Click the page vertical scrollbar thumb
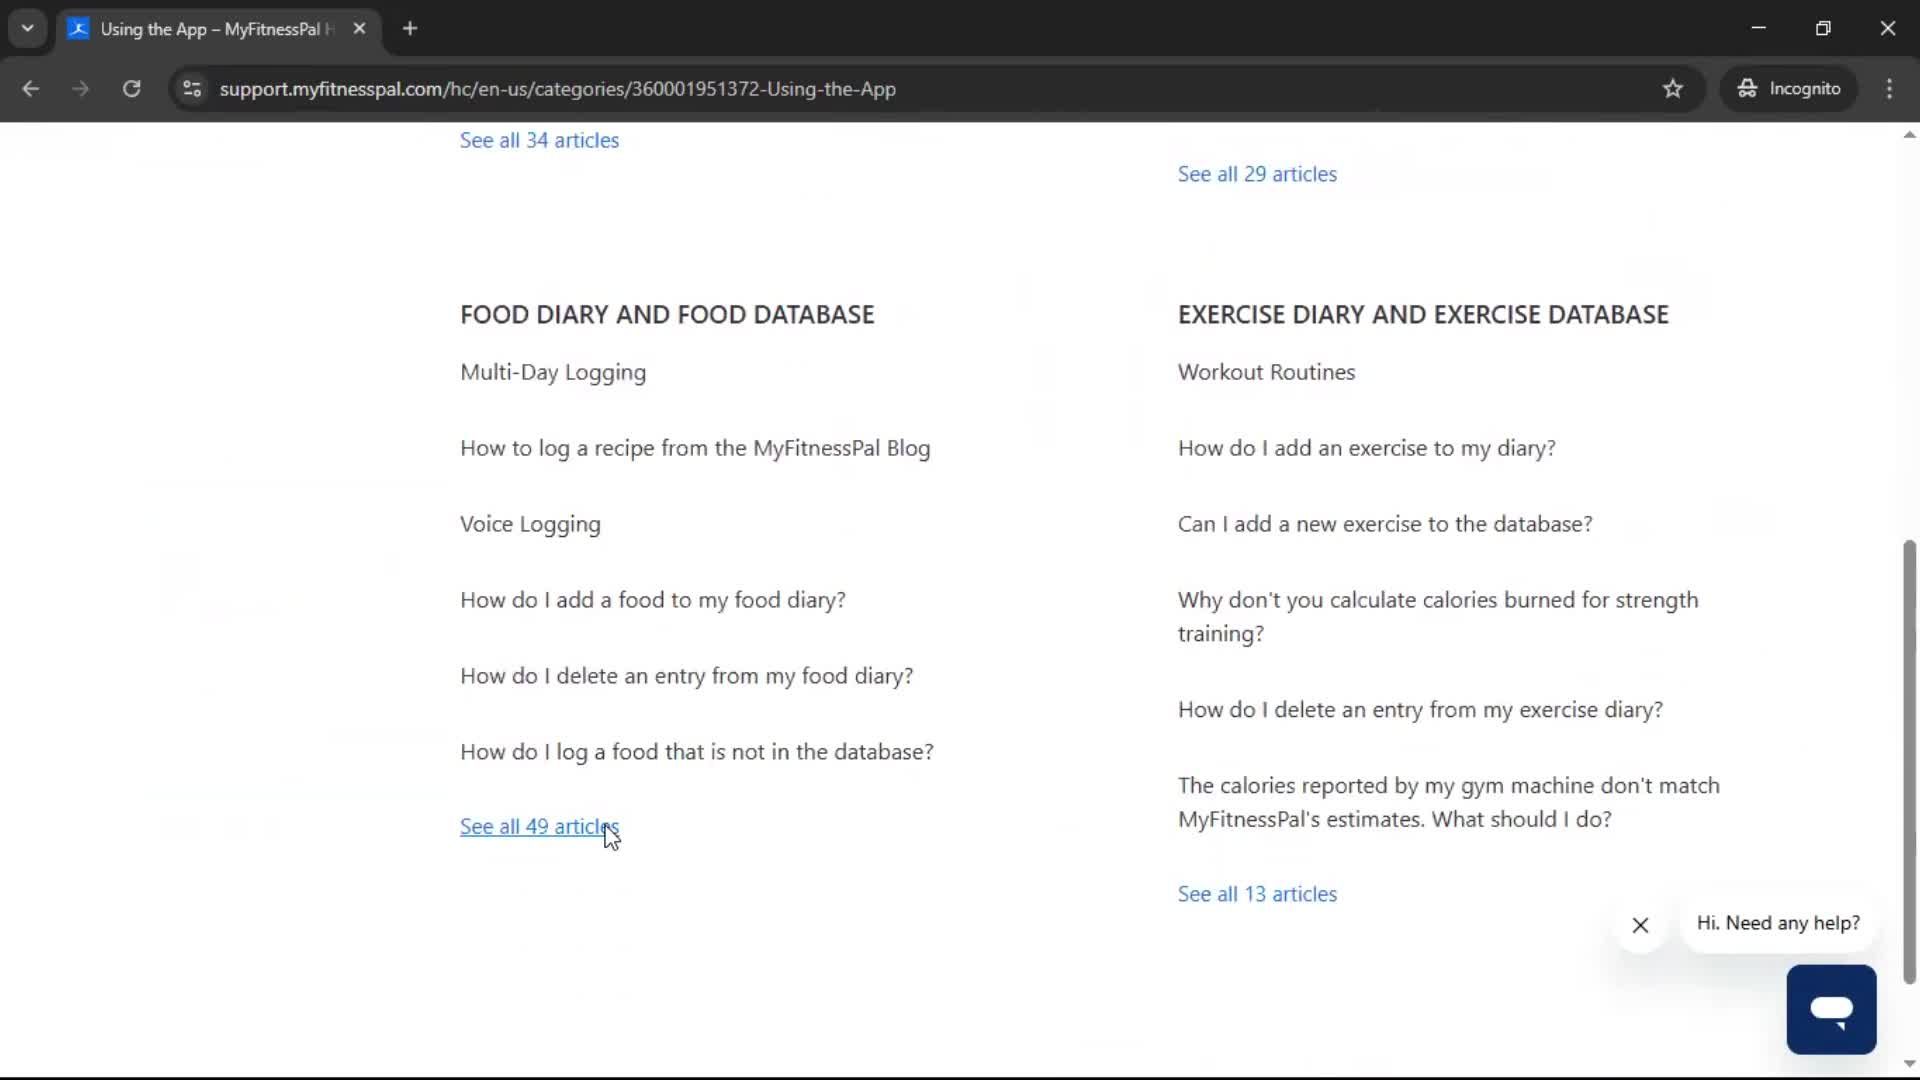The height and width of the screenshot is (1080, 1920). (1909, 762)
